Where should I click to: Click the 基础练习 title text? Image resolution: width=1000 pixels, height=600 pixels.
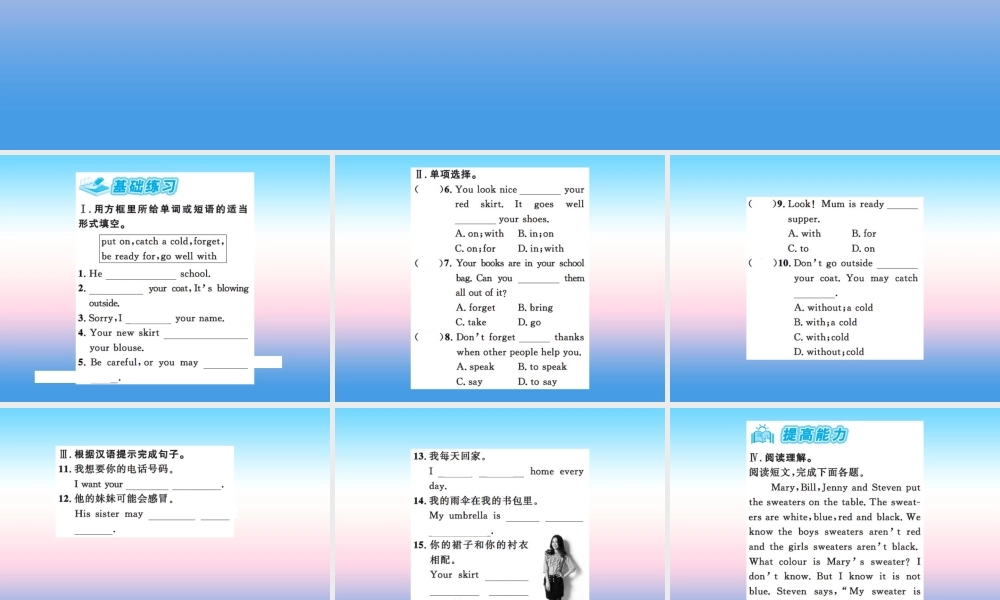pyautogui.click(x=145, y=186)
